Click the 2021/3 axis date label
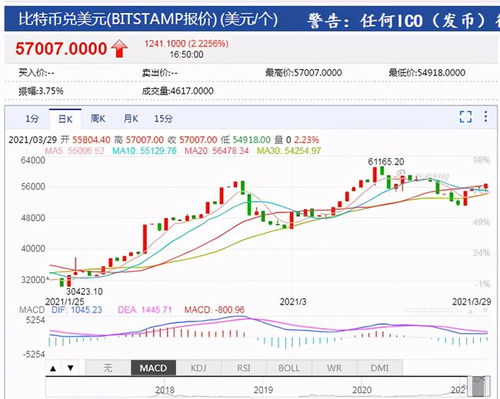 click(x=293, y=302)
